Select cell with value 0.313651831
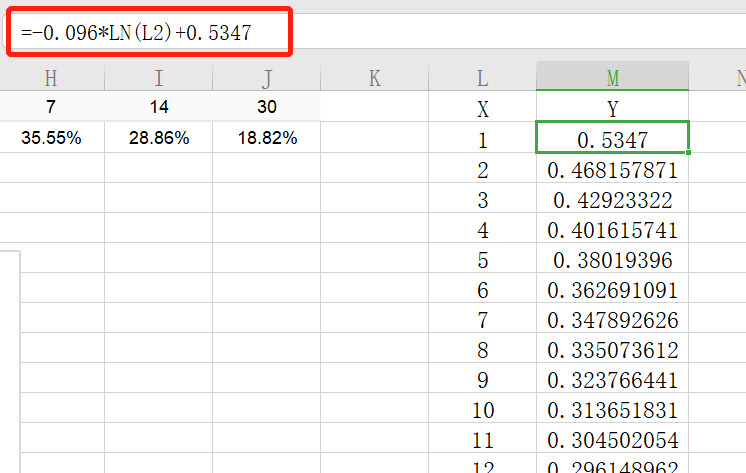Viewport: 746px width, 473px height. tap(612, 410)
